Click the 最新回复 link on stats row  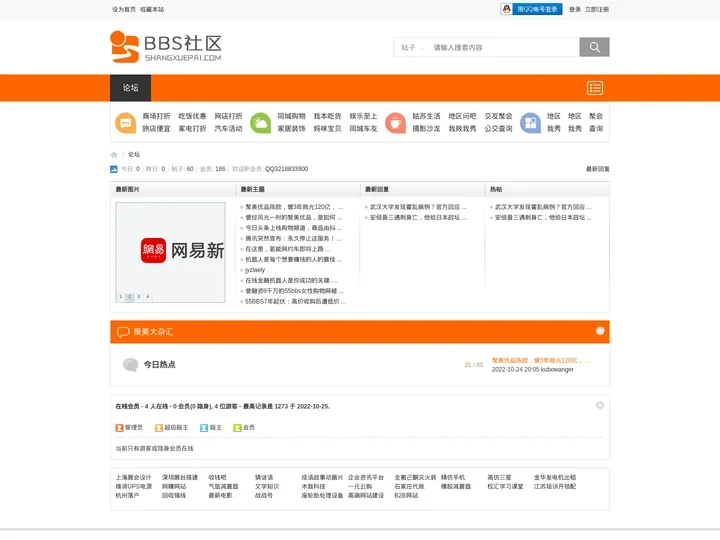(x=597, y=169)
